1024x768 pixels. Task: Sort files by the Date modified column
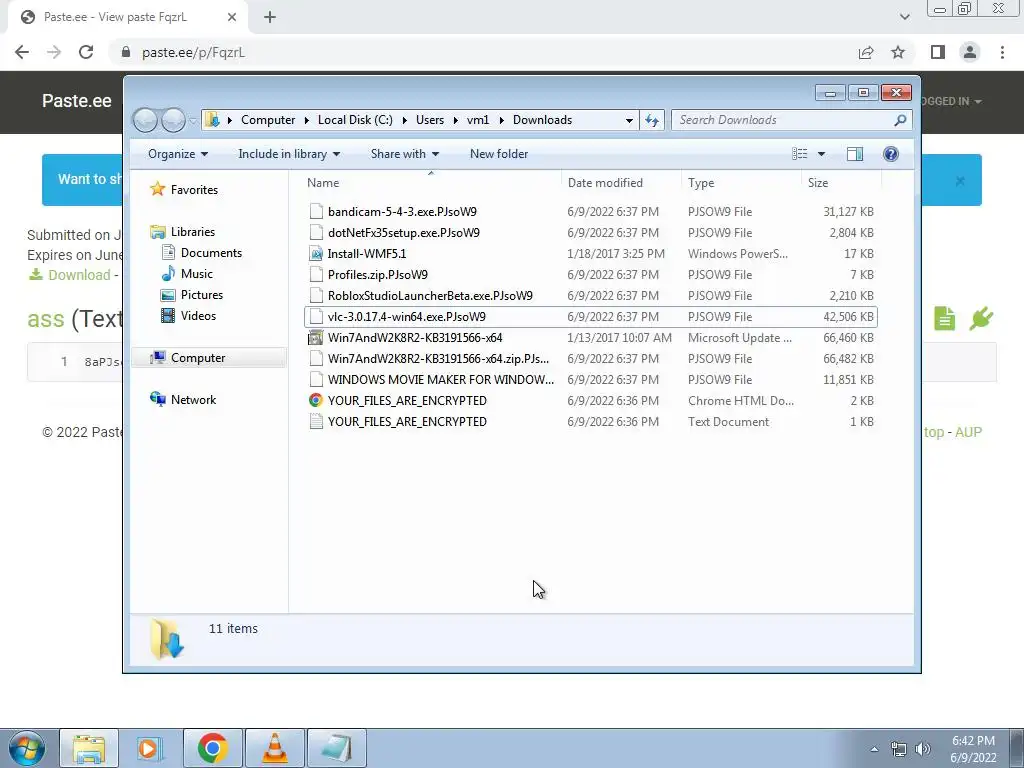[x=621, y=183]
